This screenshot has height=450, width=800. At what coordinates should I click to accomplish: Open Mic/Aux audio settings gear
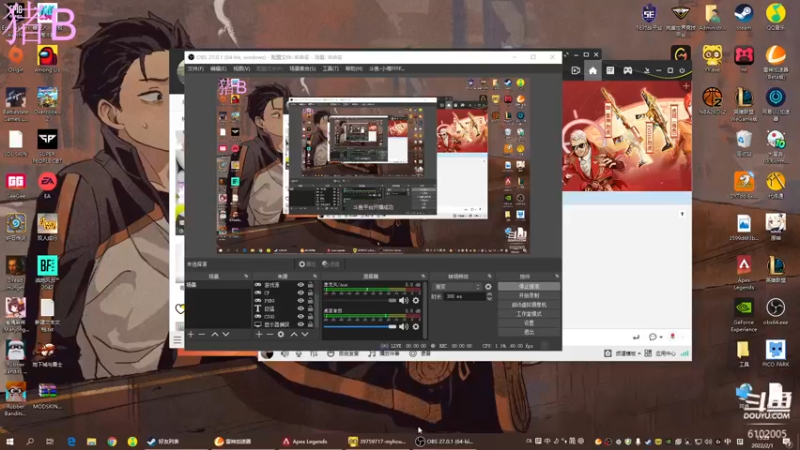pyautogui.click(x=416, y=301)
